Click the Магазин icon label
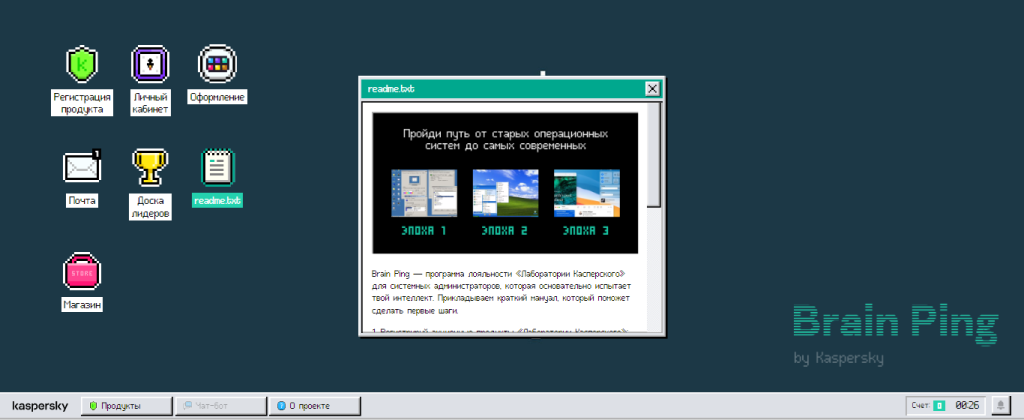 click(x=82, y=304)
